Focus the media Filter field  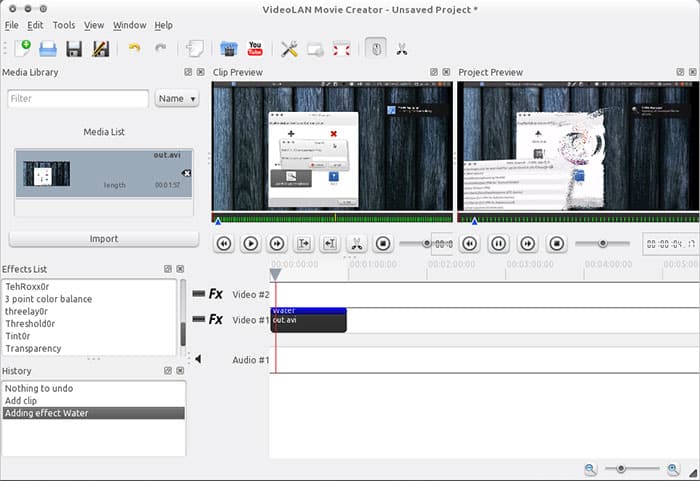(78, 99)
